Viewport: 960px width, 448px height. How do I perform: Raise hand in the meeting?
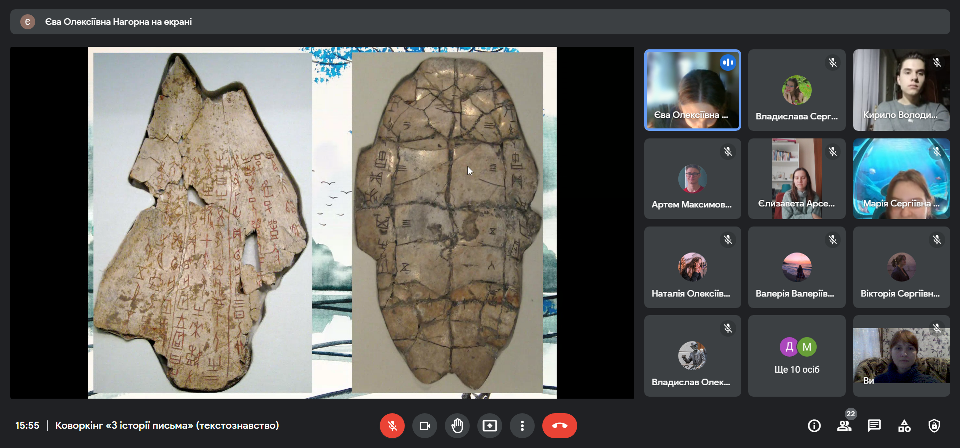pos(457,425)
